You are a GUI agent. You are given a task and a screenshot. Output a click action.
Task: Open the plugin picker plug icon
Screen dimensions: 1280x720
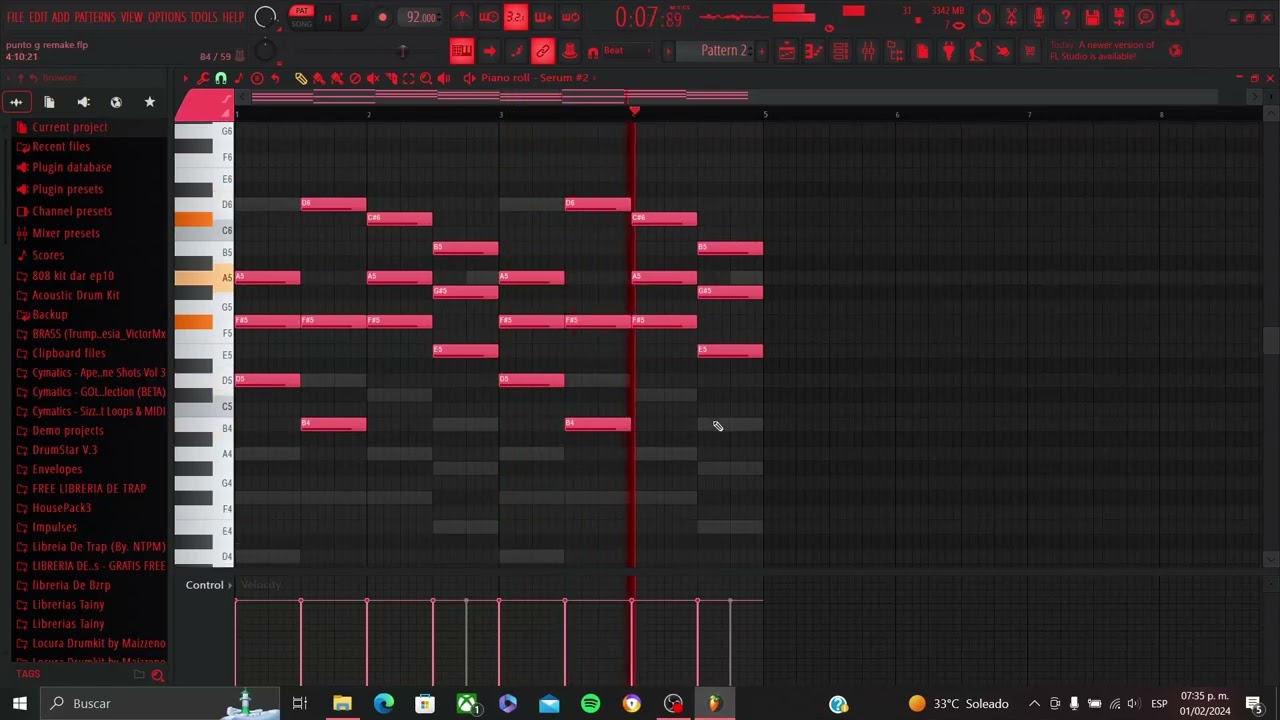click(x=949, y=51)
